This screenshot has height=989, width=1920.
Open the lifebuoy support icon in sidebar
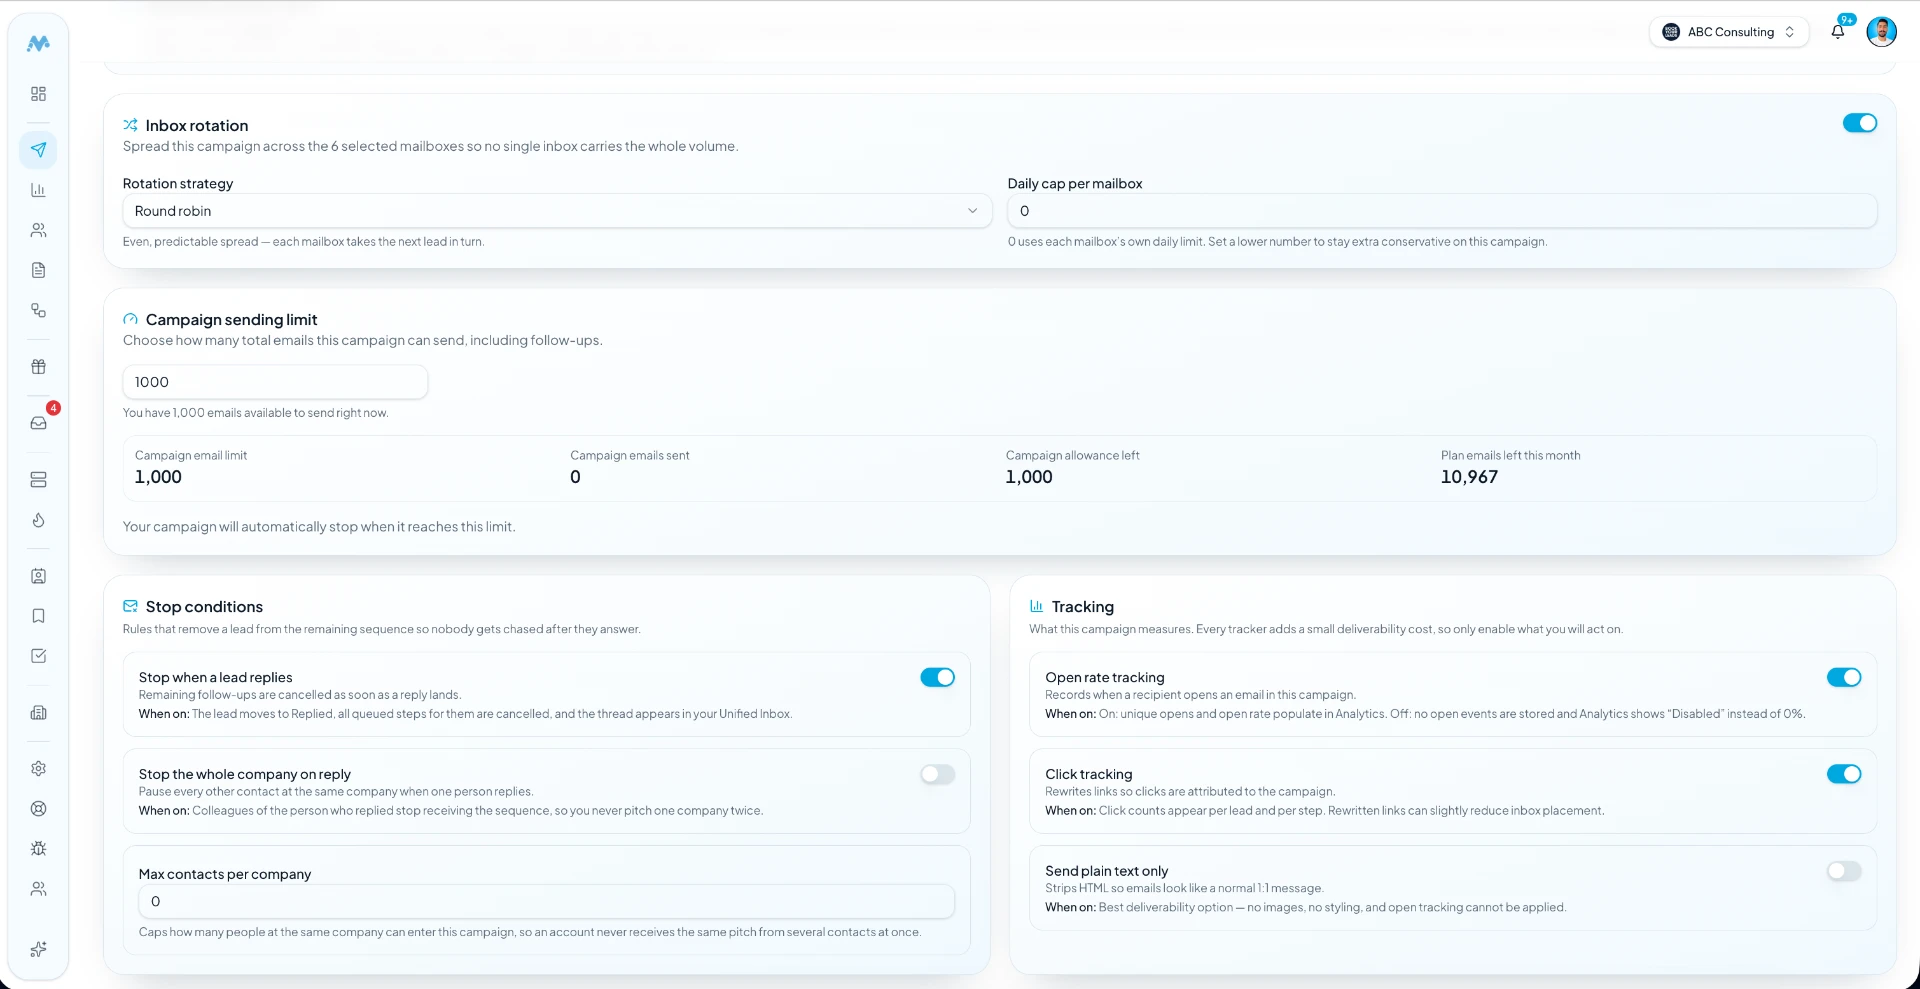tap(38, 809)
